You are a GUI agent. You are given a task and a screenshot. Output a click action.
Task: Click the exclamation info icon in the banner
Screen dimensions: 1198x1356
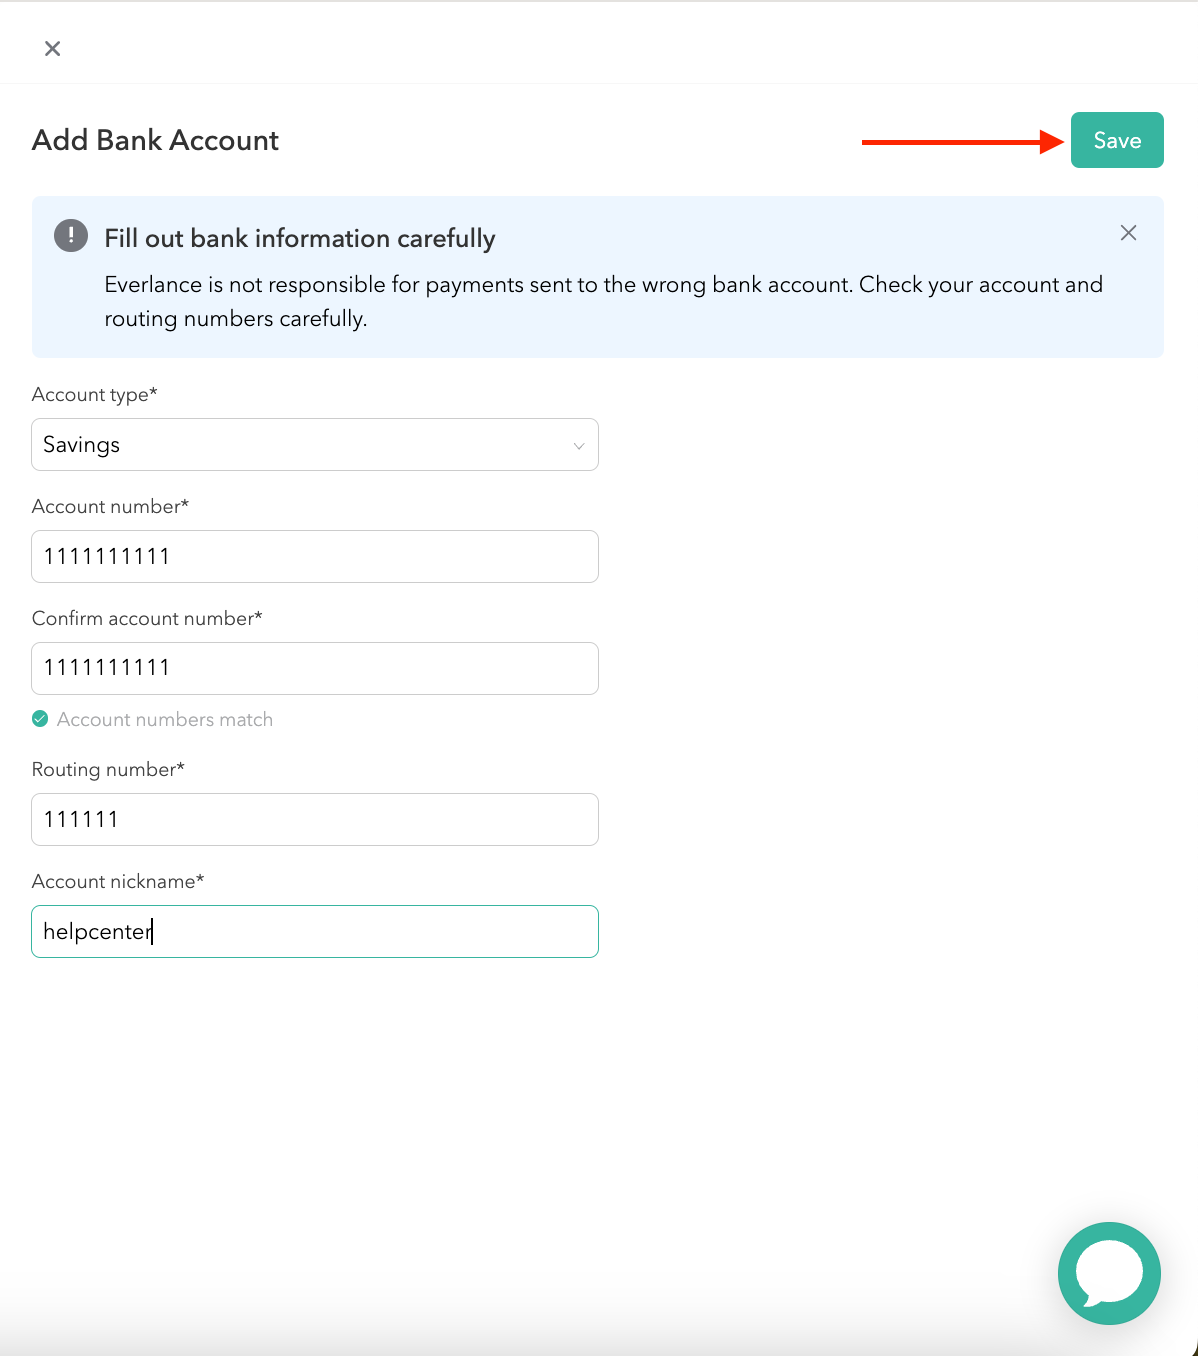[x=70, y=234]
